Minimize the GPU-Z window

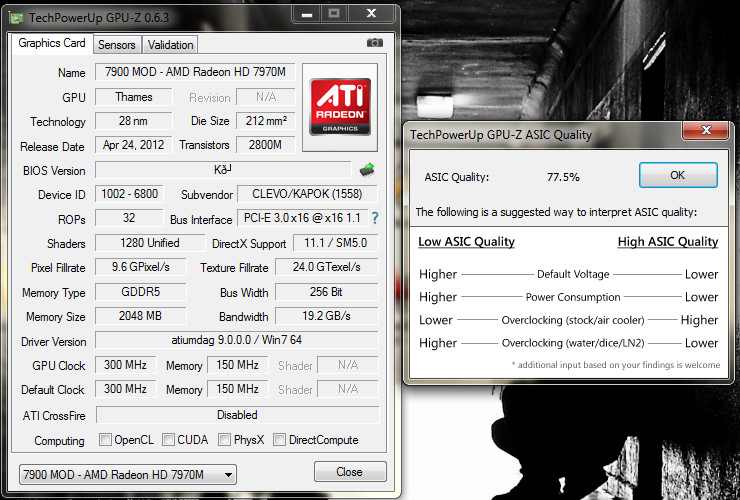point(307,14)
